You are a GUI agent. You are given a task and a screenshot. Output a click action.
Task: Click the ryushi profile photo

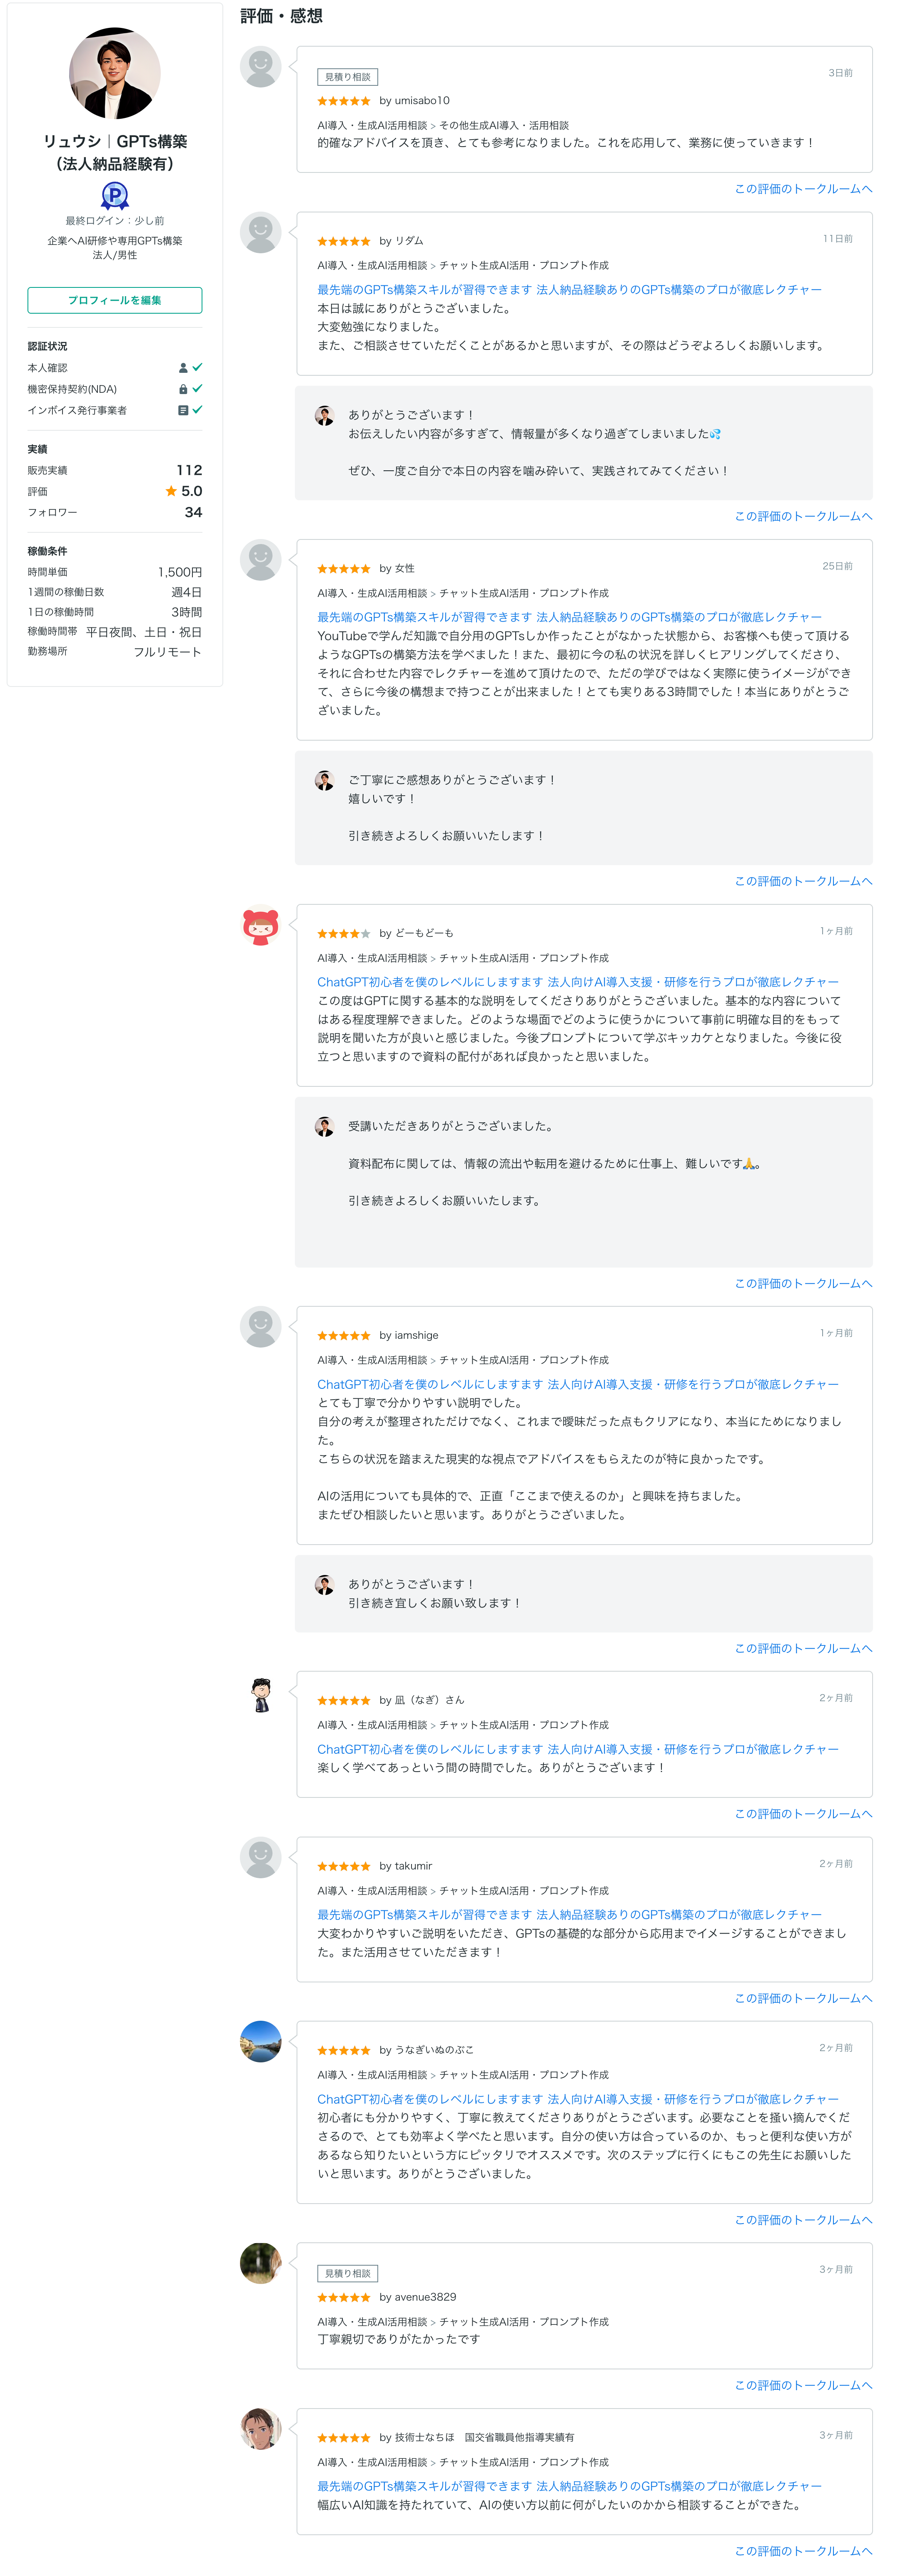114,73
